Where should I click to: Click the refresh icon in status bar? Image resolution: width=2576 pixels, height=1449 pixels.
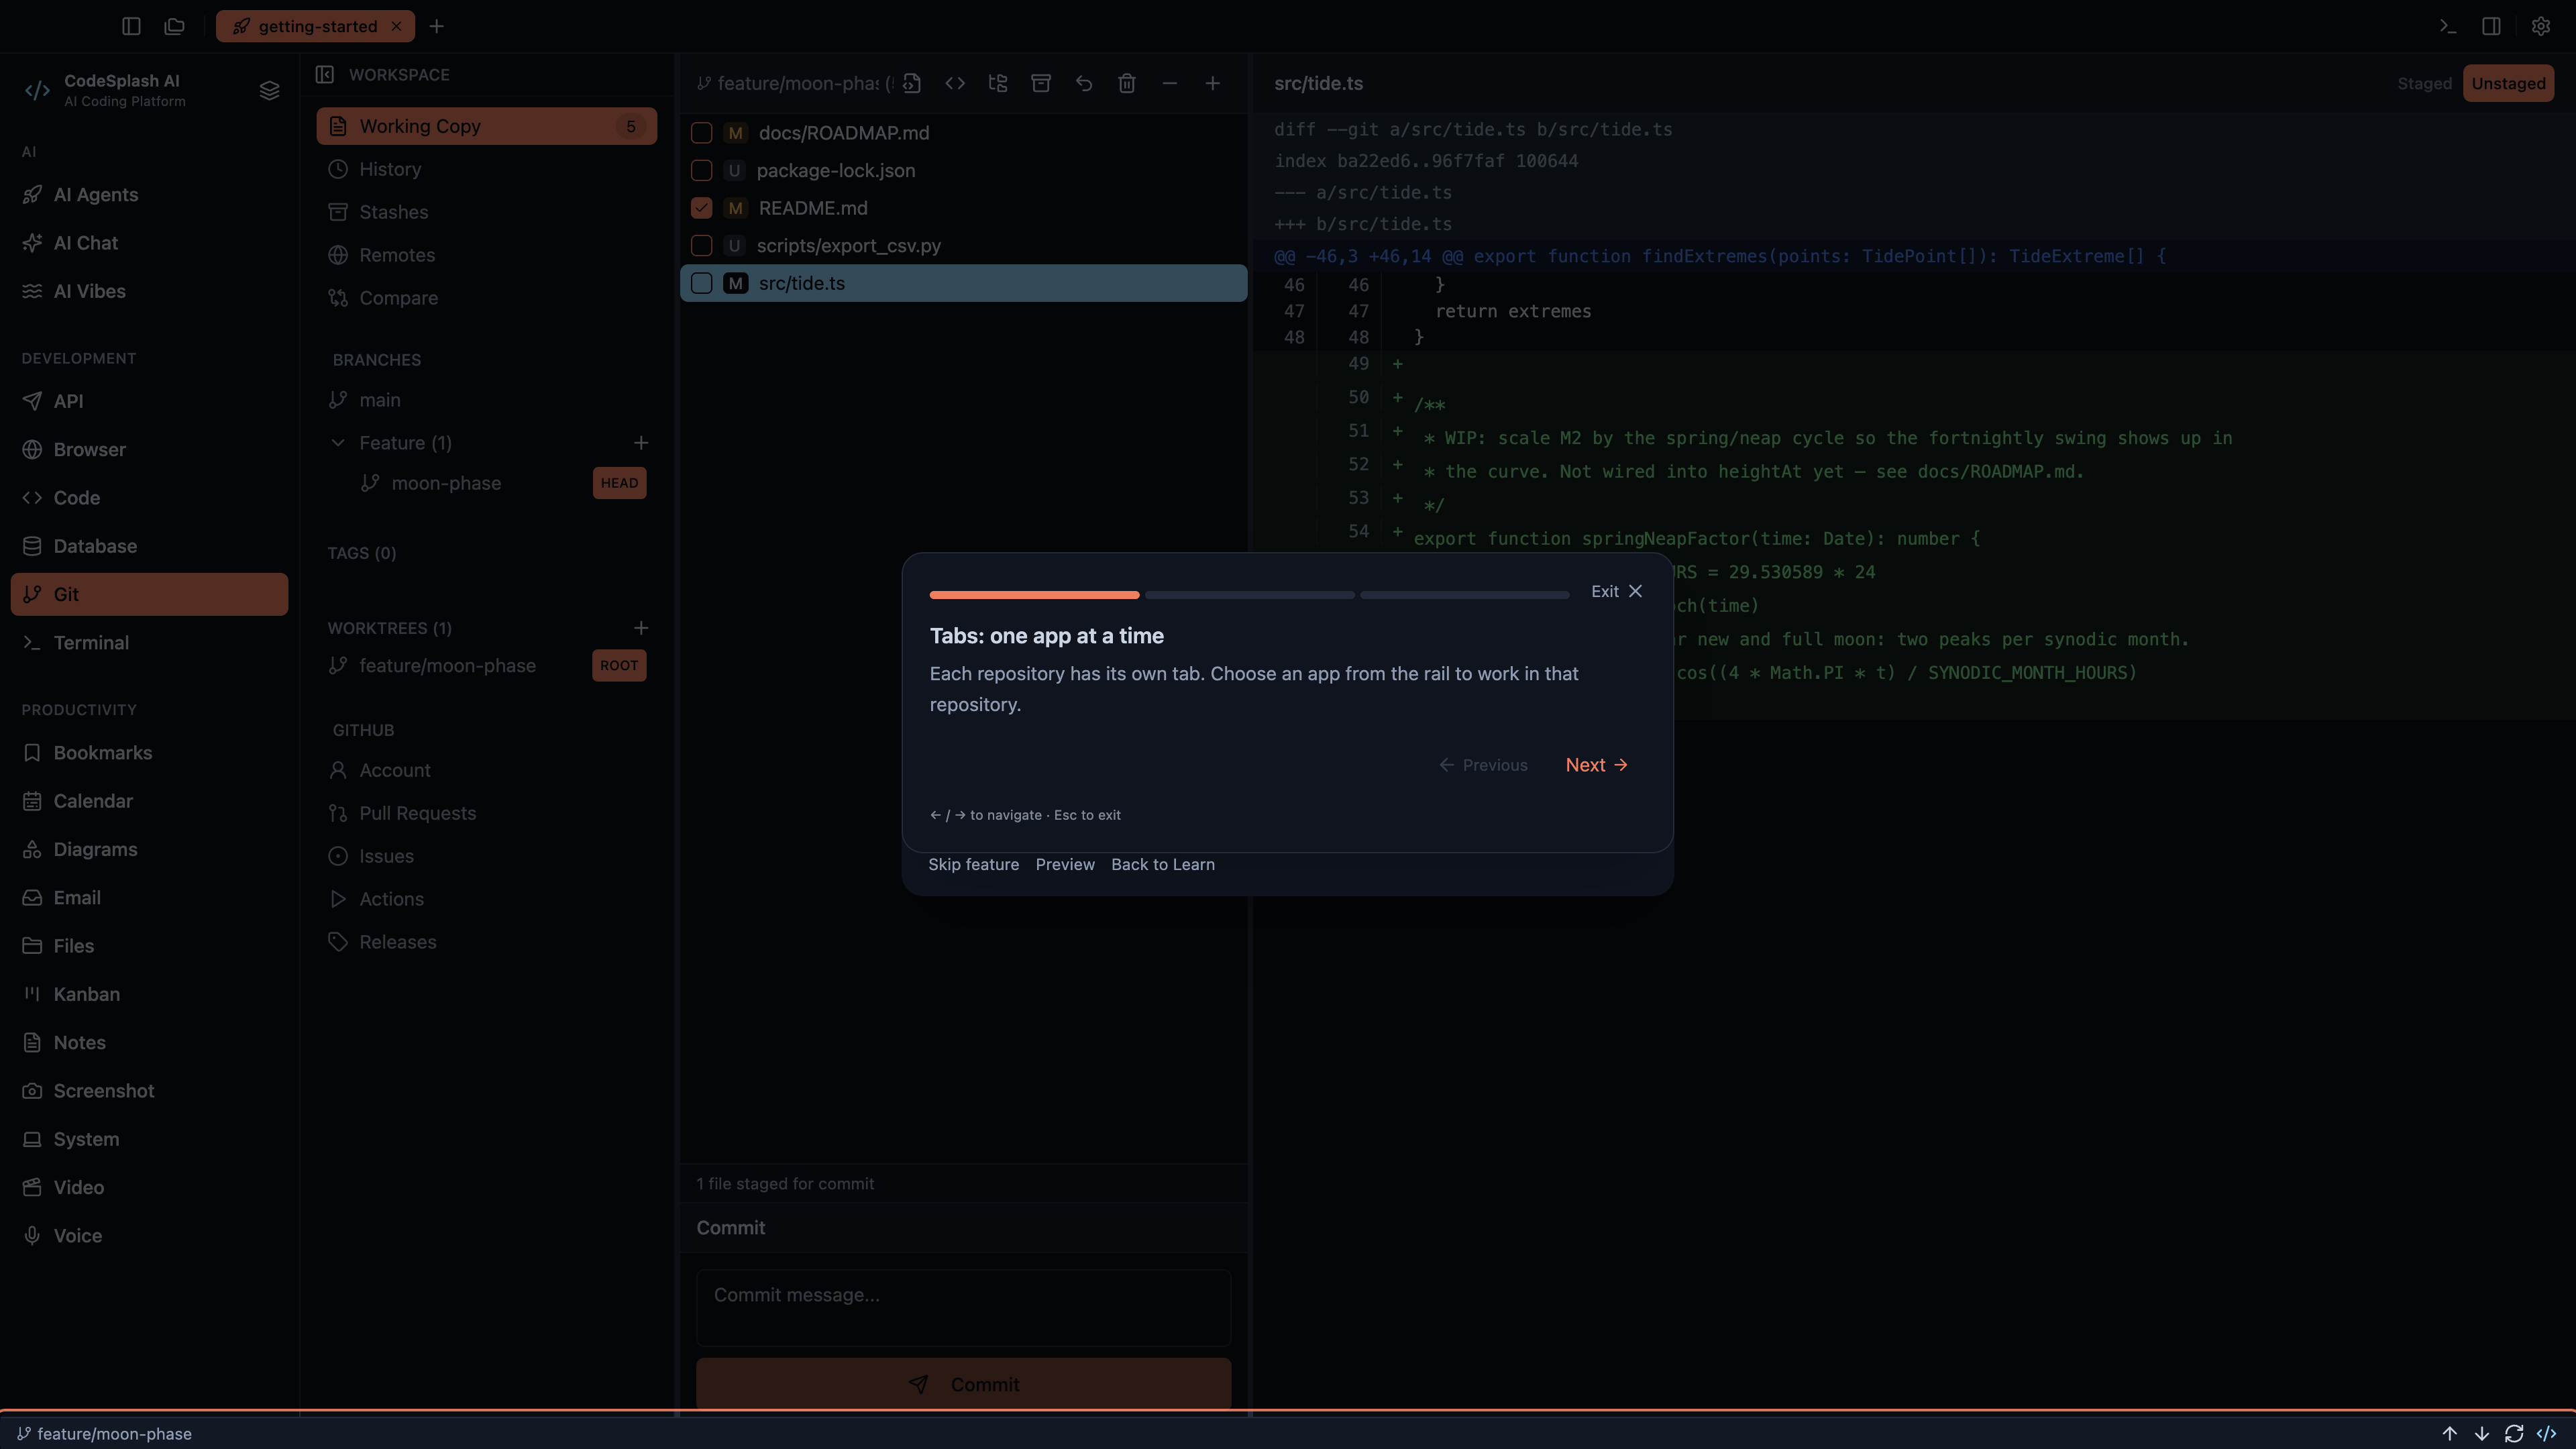click(x=2514, y=1433)
